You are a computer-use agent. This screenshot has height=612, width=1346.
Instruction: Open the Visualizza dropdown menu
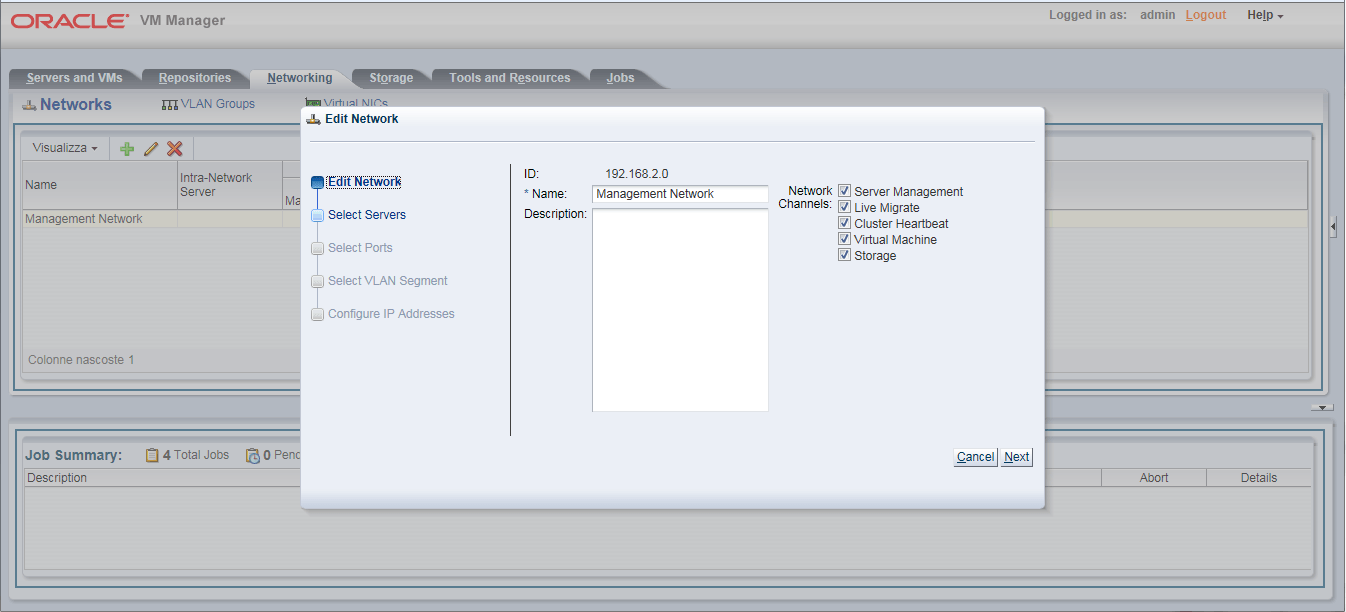(65, 148)
